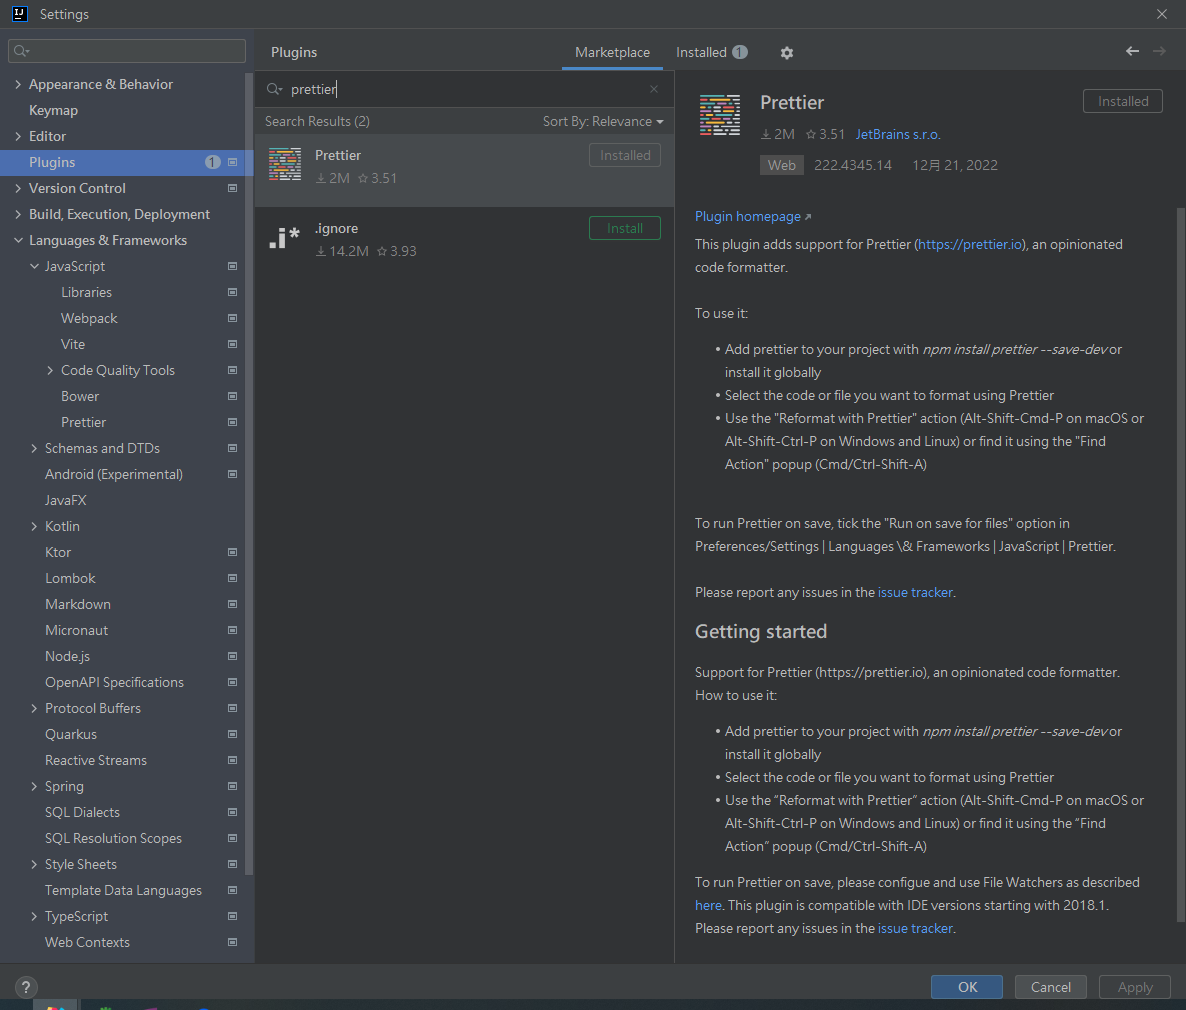1186x1010 pixels.
Task: Click project-level icon beside Plugins row
Action: [x=232, y=163]
